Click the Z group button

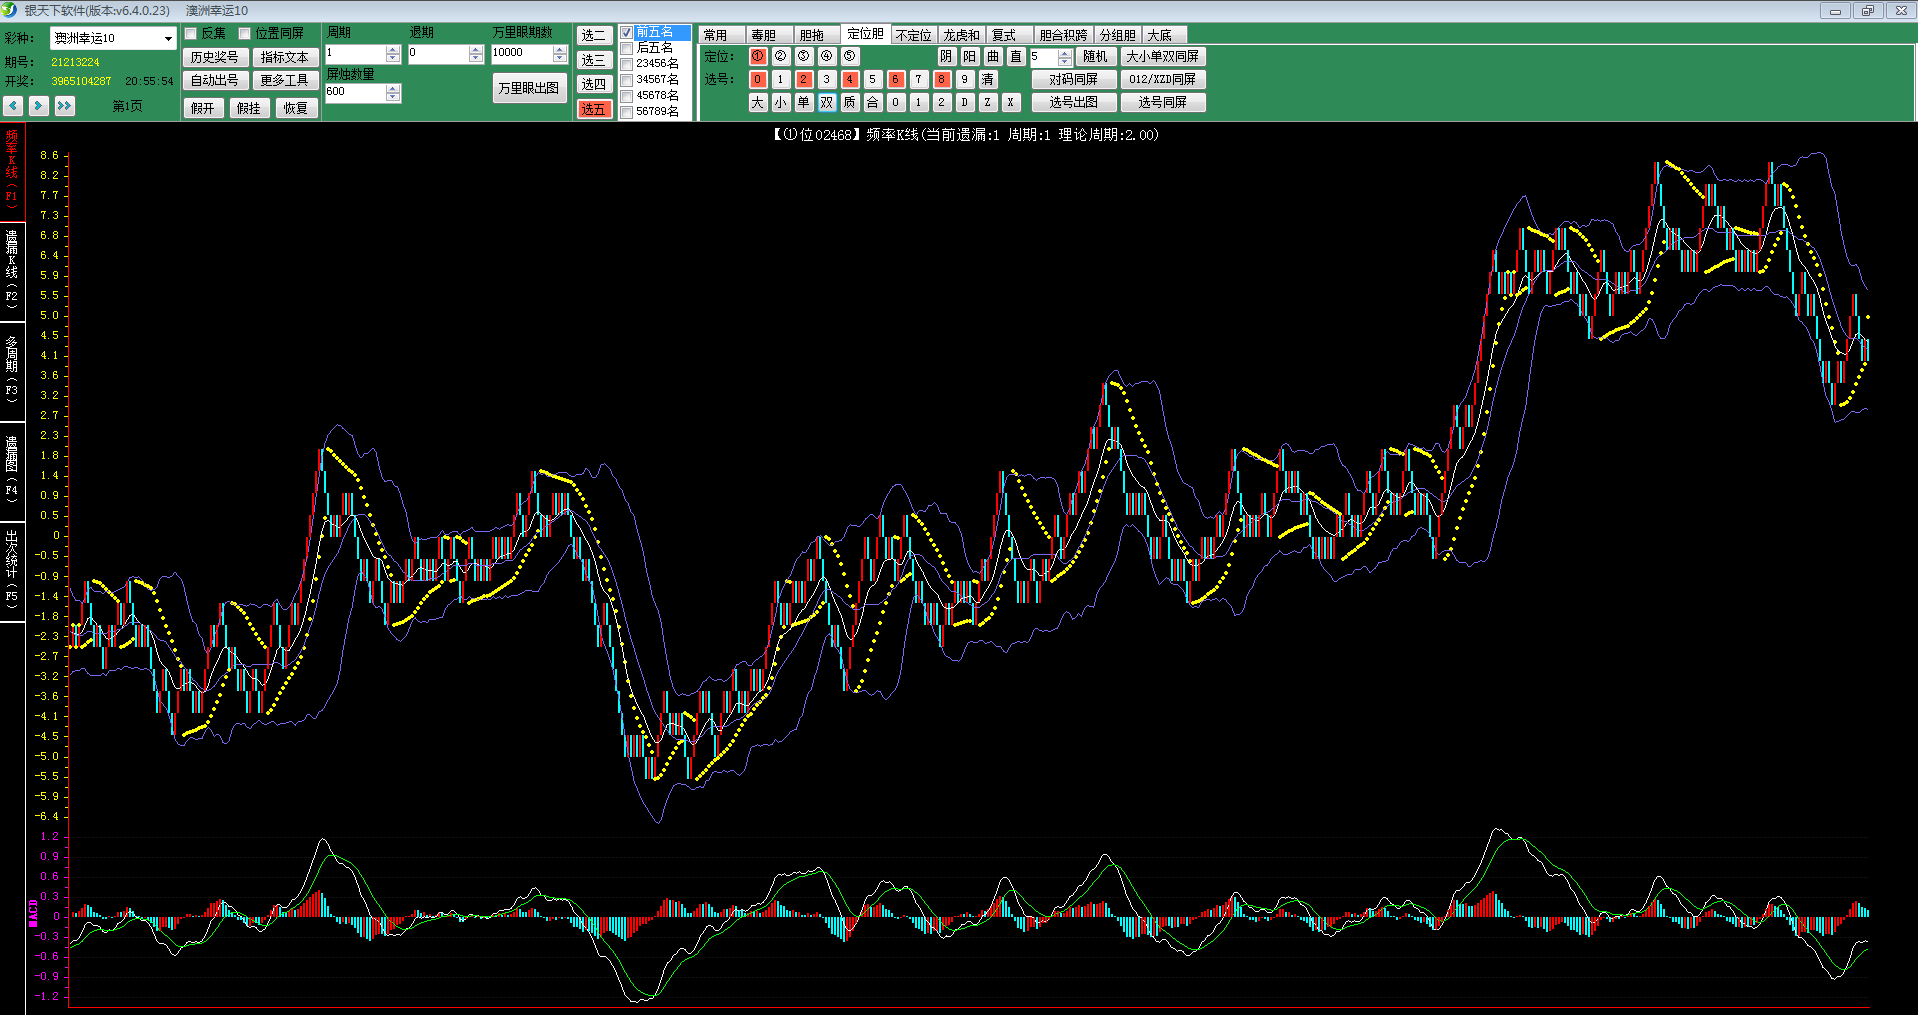(988, 102)
